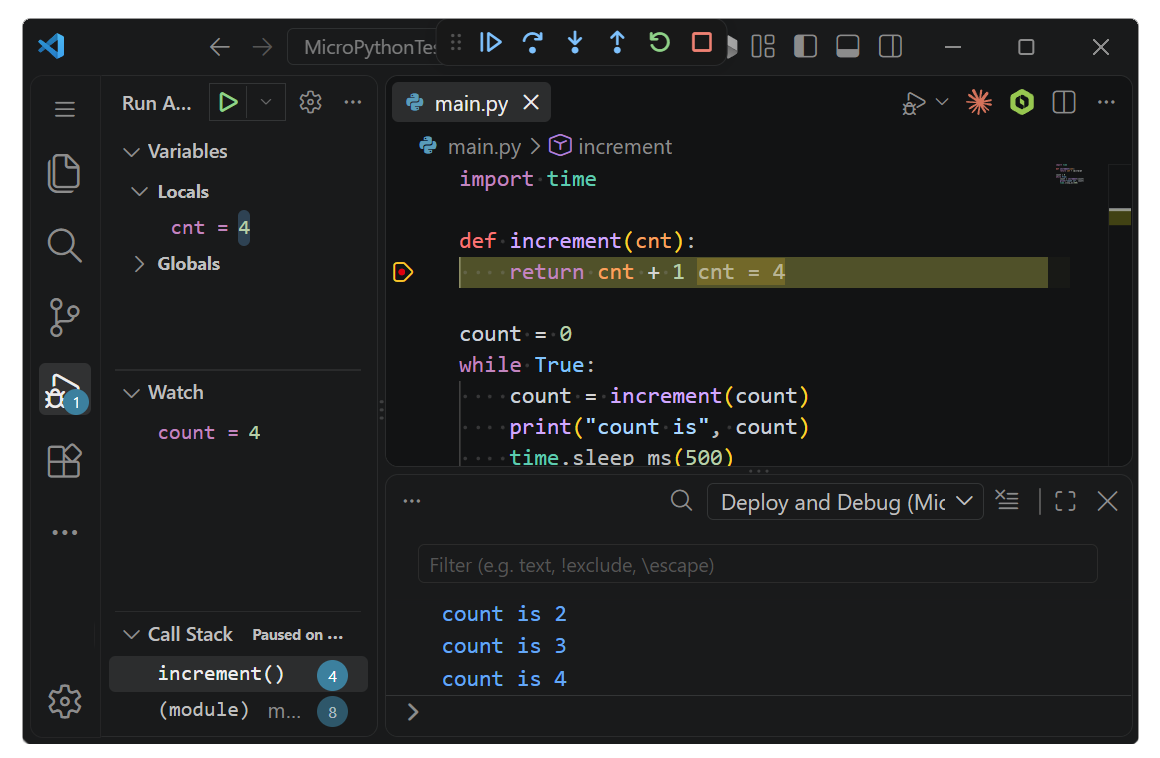This screenshot has width=1160, height=758.
Task: Open launch.json via gear icon
Action: tap(310, 102)
